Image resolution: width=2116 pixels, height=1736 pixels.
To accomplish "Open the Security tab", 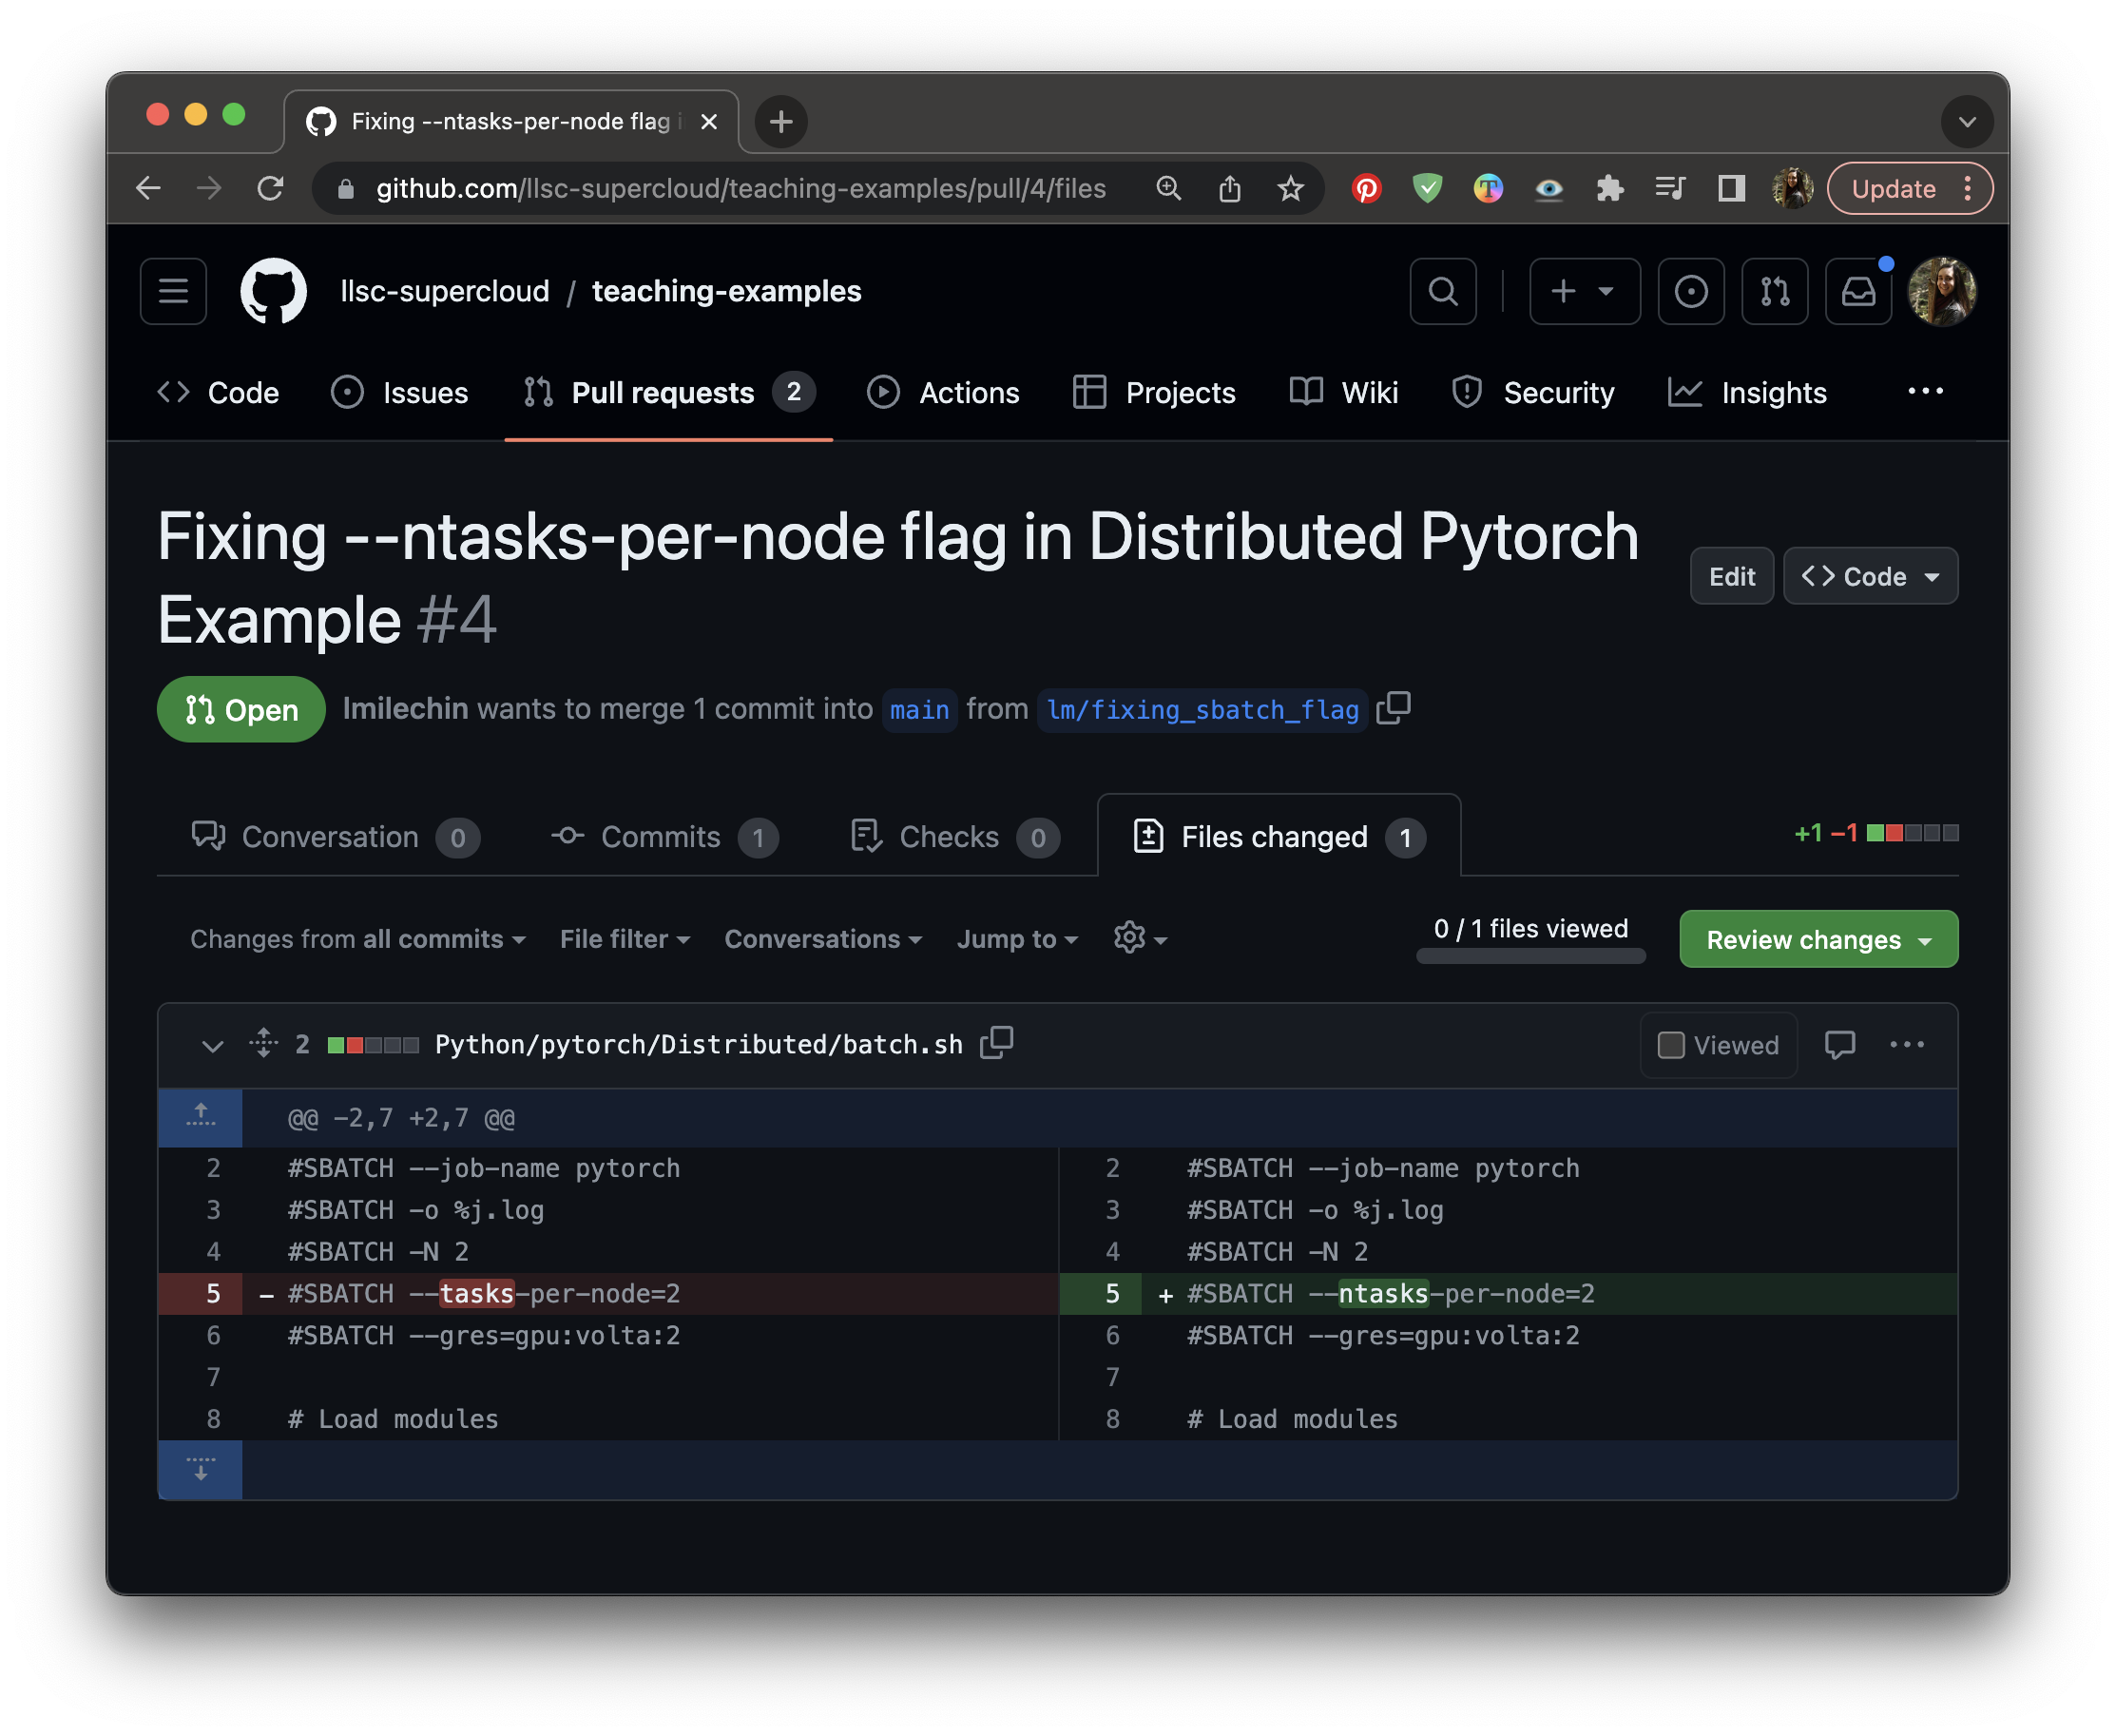I will (1532, 392).
